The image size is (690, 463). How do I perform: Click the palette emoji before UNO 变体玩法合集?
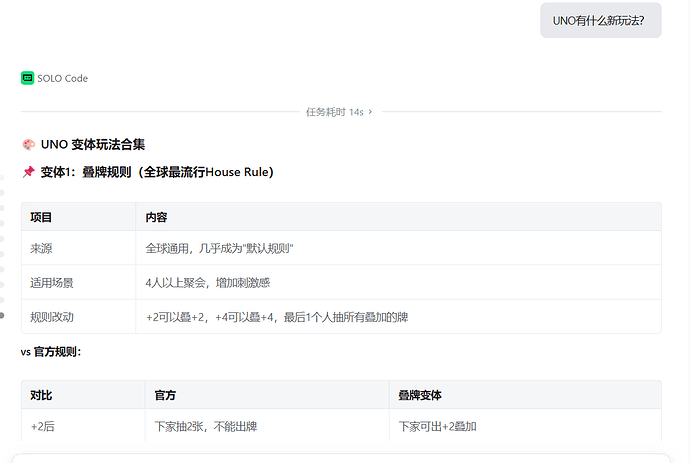click(29, 144)
